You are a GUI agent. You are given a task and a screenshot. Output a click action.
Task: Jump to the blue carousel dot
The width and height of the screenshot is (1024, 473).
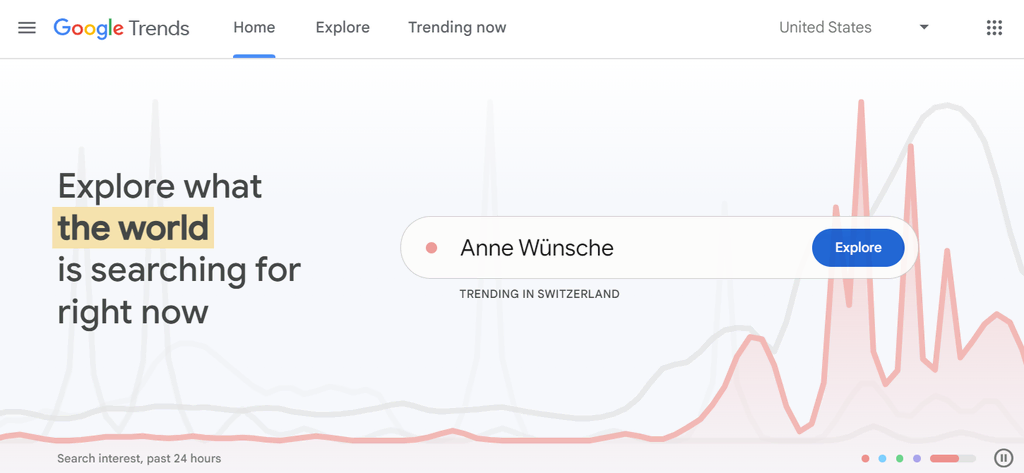[882, 459]
